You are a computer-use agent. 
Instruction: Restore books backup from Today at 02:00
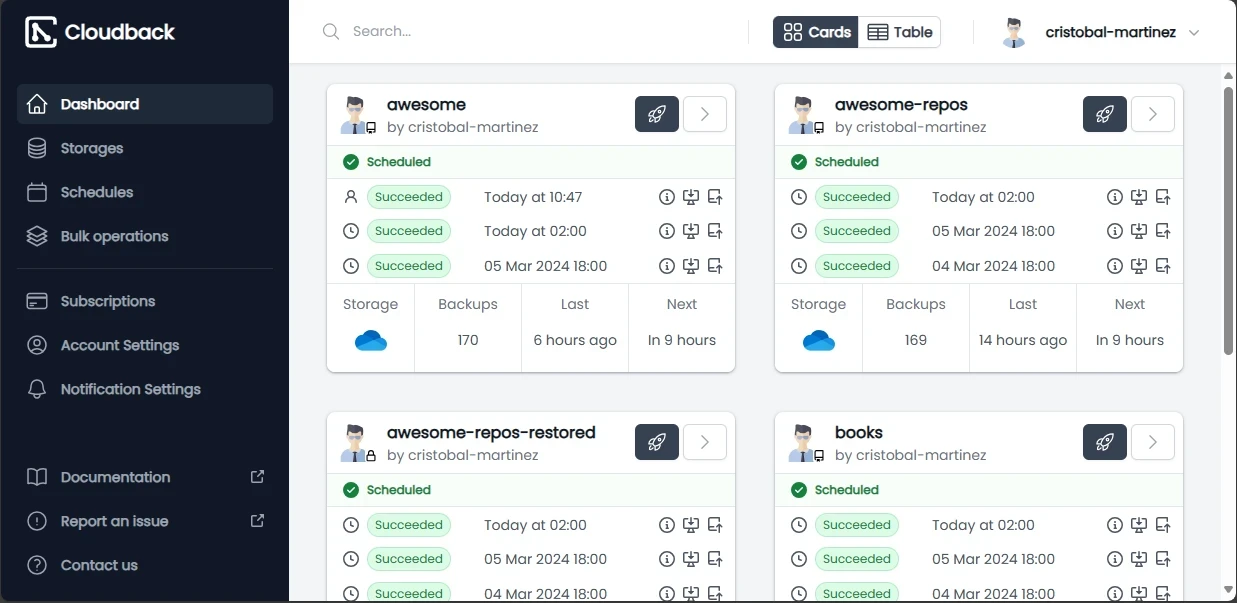(x=1163, y=525)
